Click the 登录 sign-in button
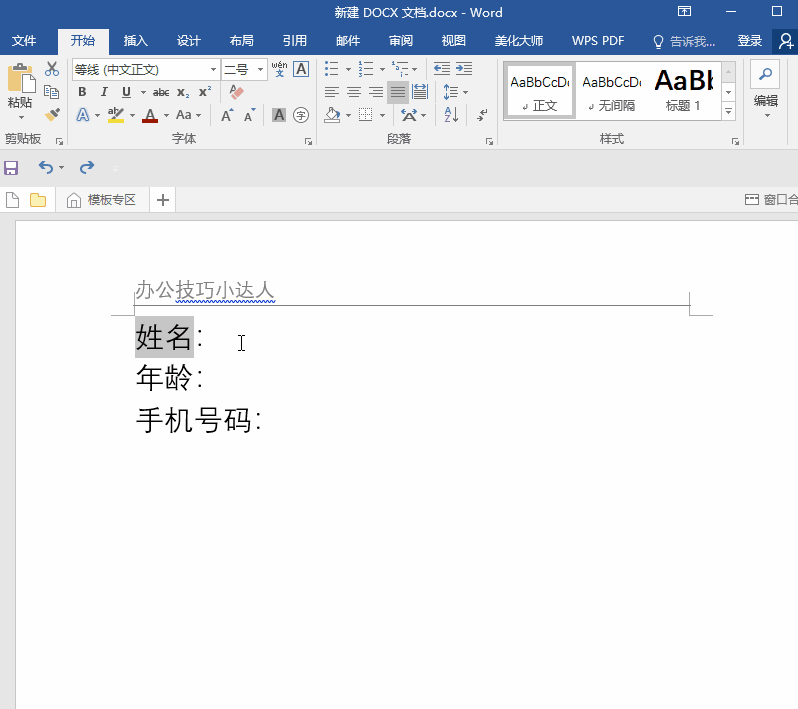Viewport: 798px width, 709px height. point(750,41)
